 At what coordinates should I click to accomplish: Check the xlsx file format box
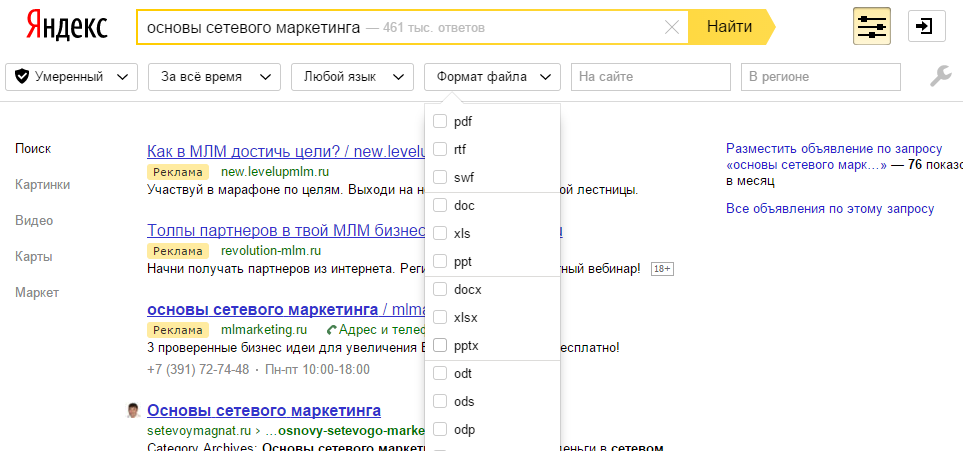440,318
